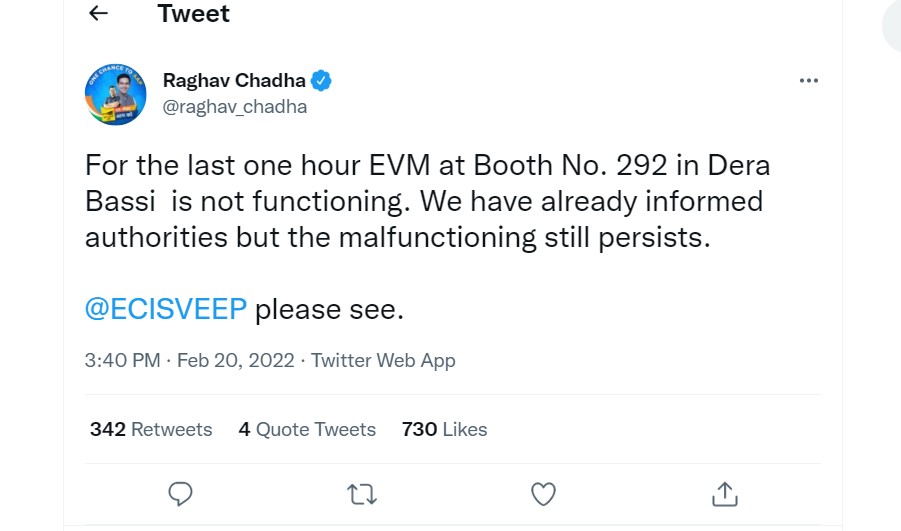
Task: Click the @raghav_chadha handle
Action: [234, 106]
